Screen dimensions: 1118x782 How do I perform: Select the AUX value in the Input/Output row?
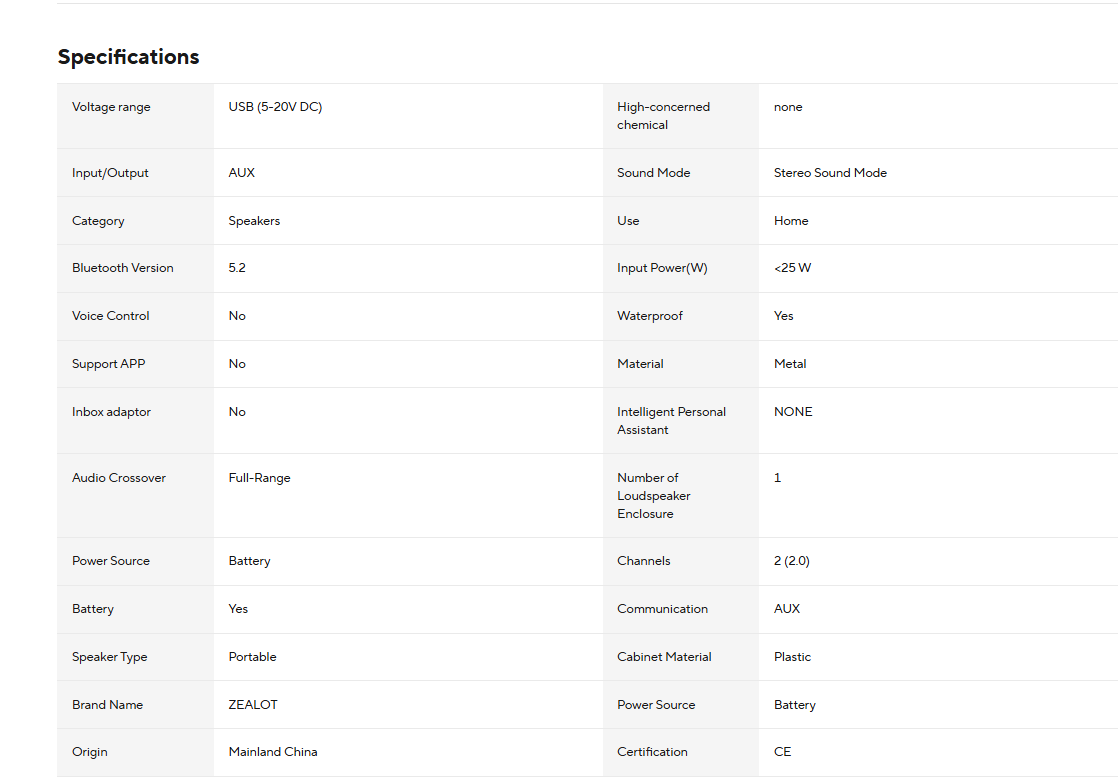point(242,173)
